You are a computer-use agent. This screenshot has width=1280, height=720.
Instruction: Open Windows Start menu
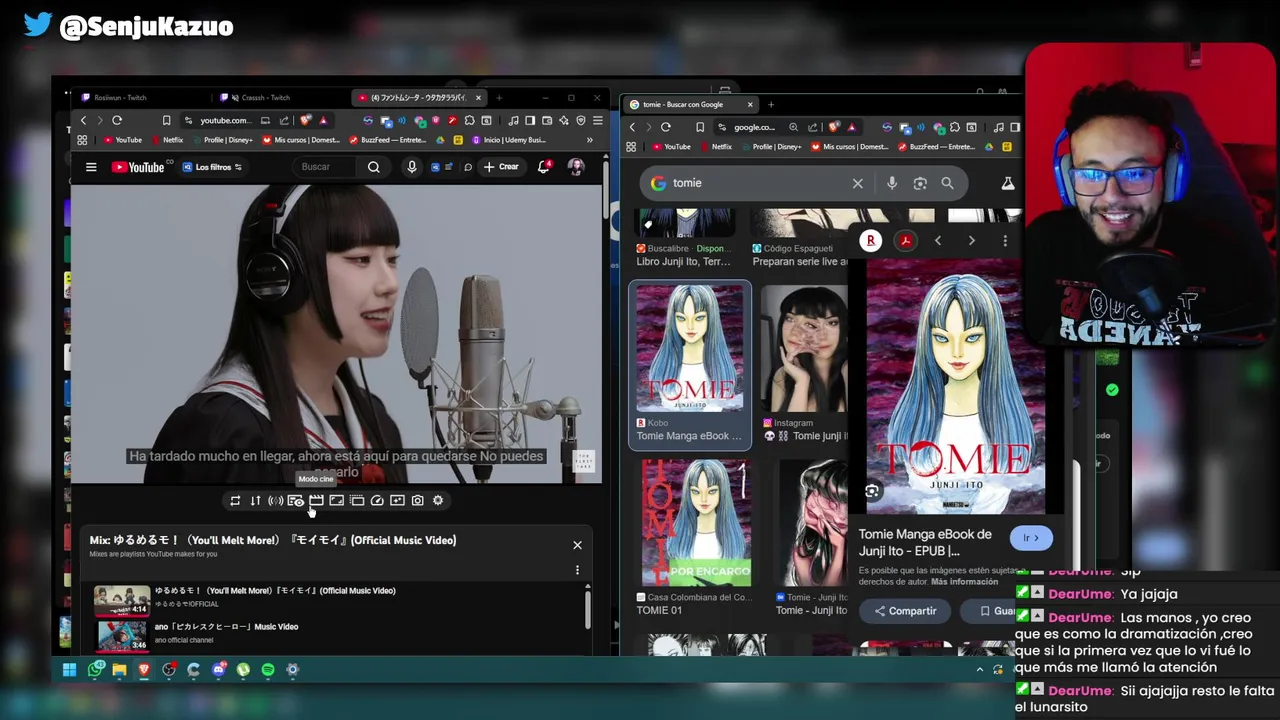click(70, 670)
